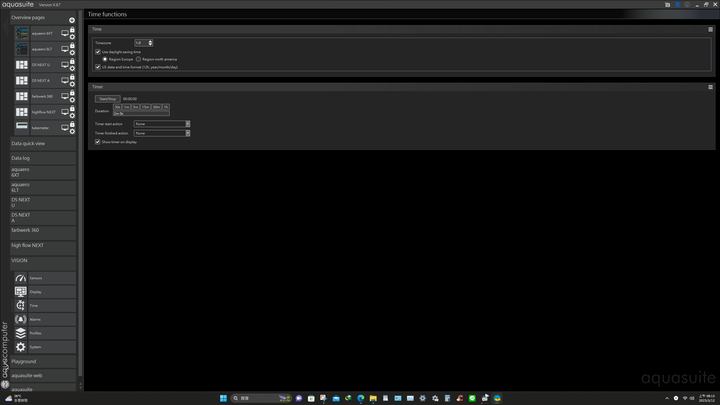Toggle Use daylight saving time checkbox

point(98,52)
